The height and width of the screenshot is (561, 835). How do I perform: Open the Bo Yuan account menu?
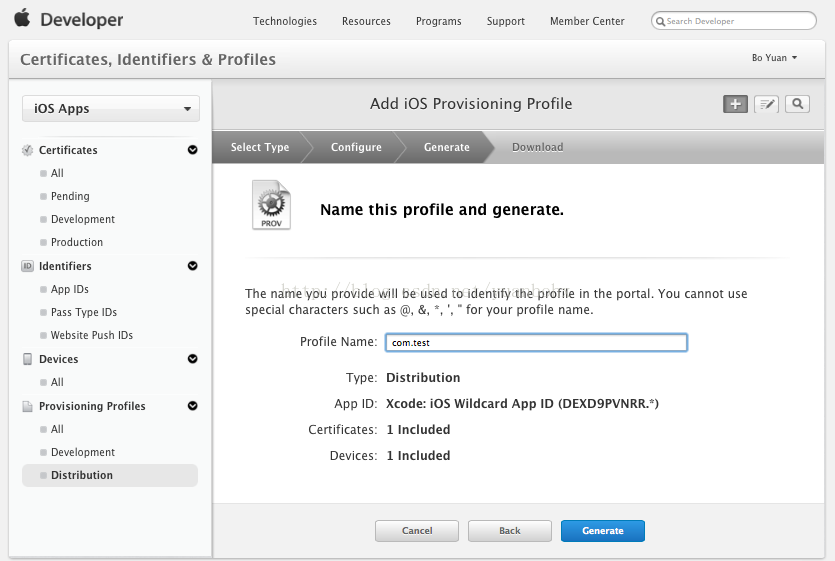774,58
